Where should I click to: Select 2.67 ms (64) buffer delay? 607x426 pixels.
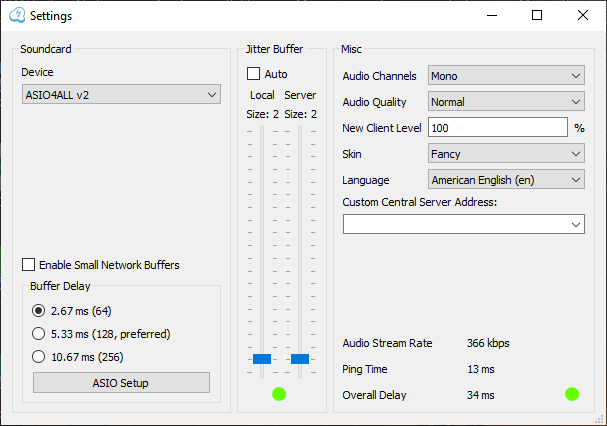click(40, 310)
